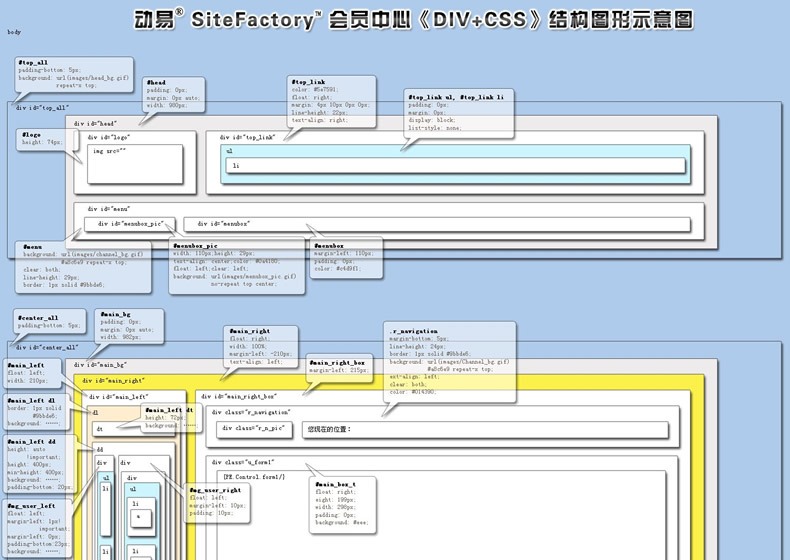Select the '您现在的位置:' bar
Screen dimensions: 790x560
[x=485, y=430]
